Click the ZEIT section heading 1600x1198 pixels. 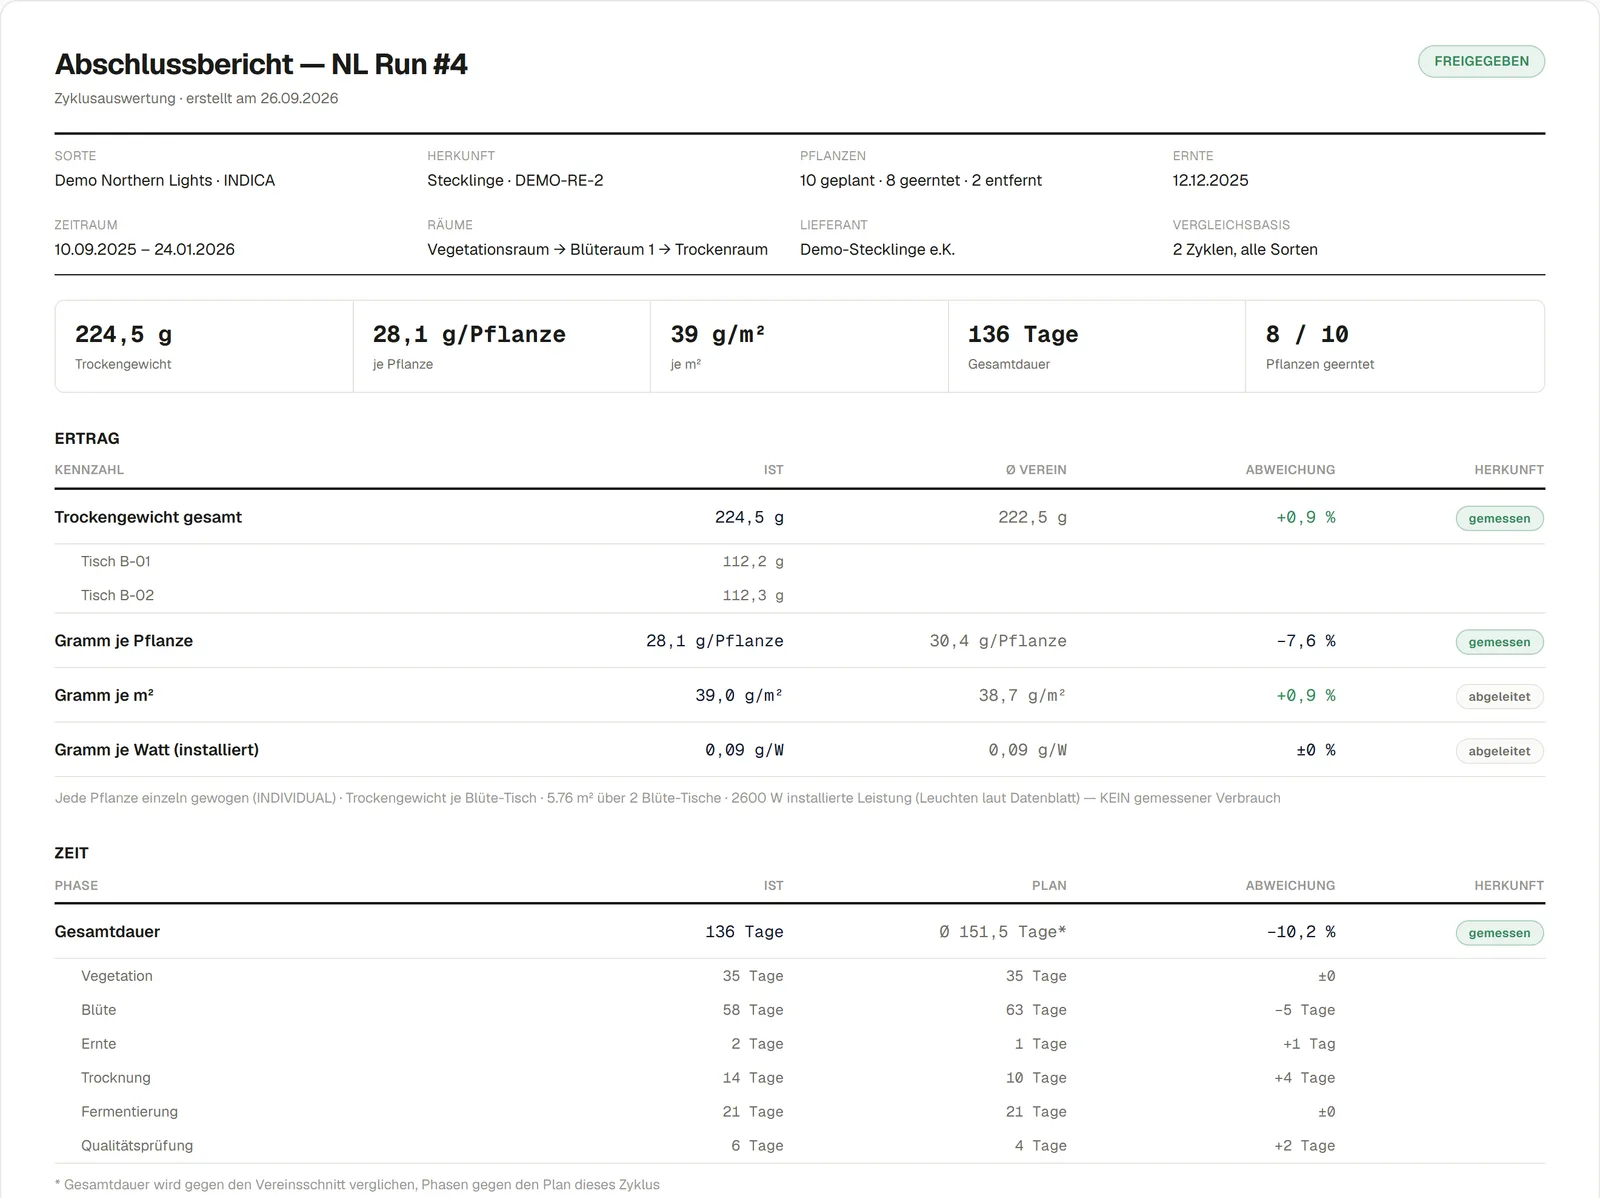72,853
